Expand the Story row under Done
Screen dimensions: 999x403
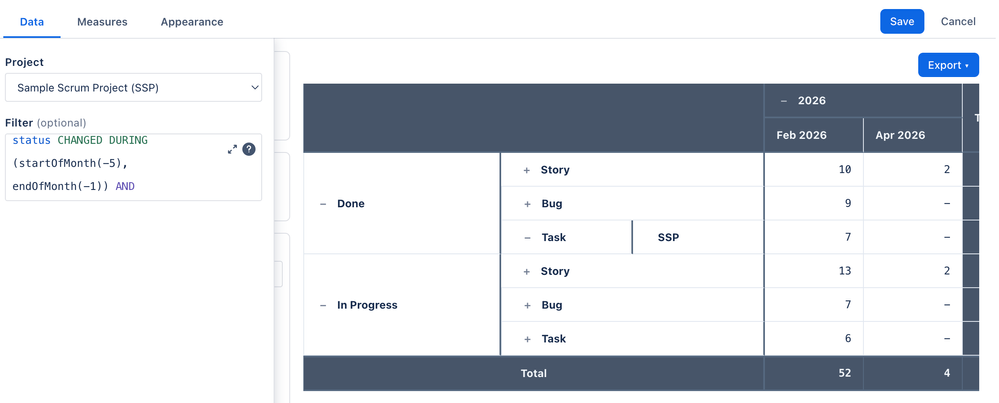point(527,170)
